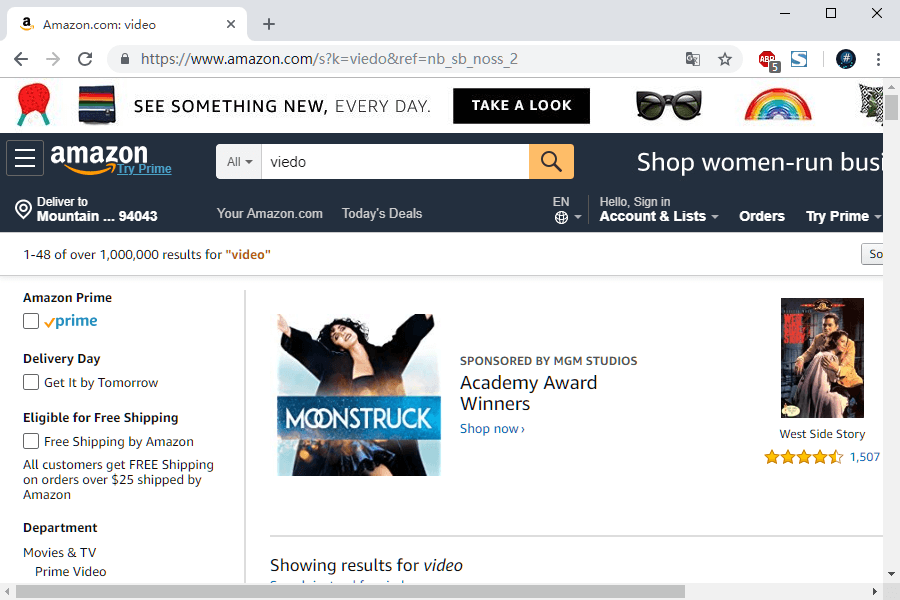Image resolution: width=900 pixels, height=600 pixels.
Task: Click the scroll down arrow
Action: 891,574
